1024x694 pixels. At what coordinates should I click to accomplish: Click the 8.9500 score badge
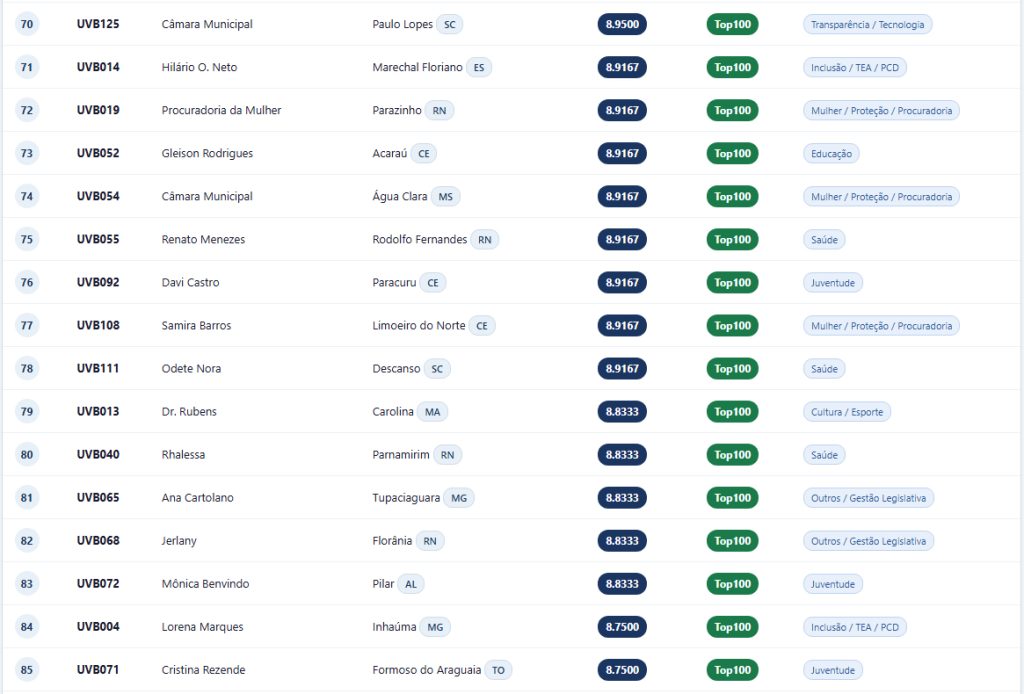tap(622, 24)
